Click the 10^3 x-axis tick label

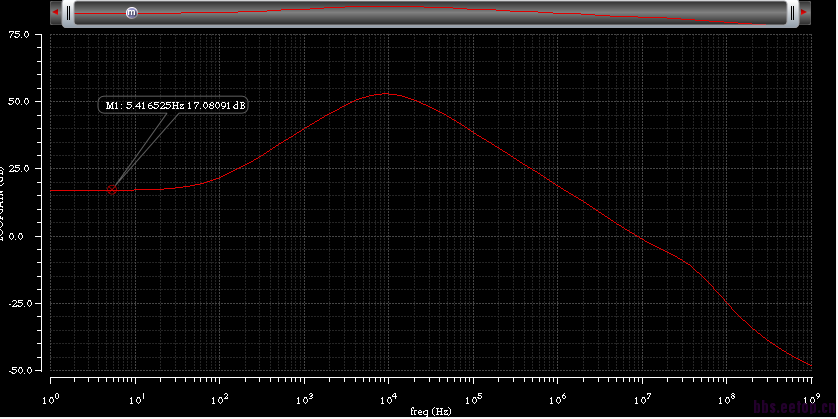[305, 398]
